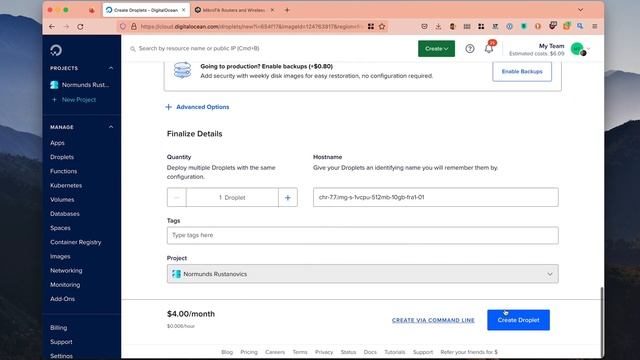Open Normunds Rust... project in sidebar
Screen dimensions: 640x360
click(85, 85)
